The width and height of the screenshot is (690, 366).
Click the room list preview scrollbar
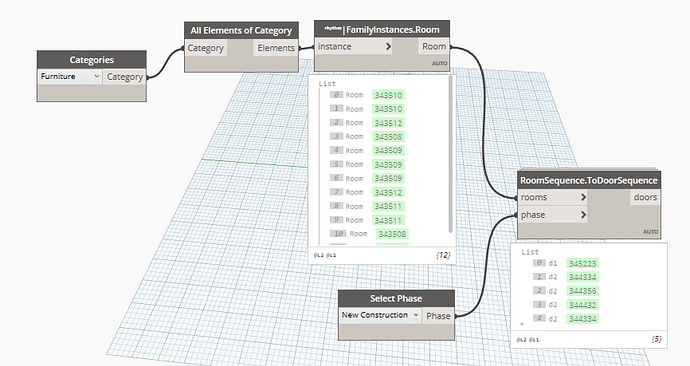(451, 154)
